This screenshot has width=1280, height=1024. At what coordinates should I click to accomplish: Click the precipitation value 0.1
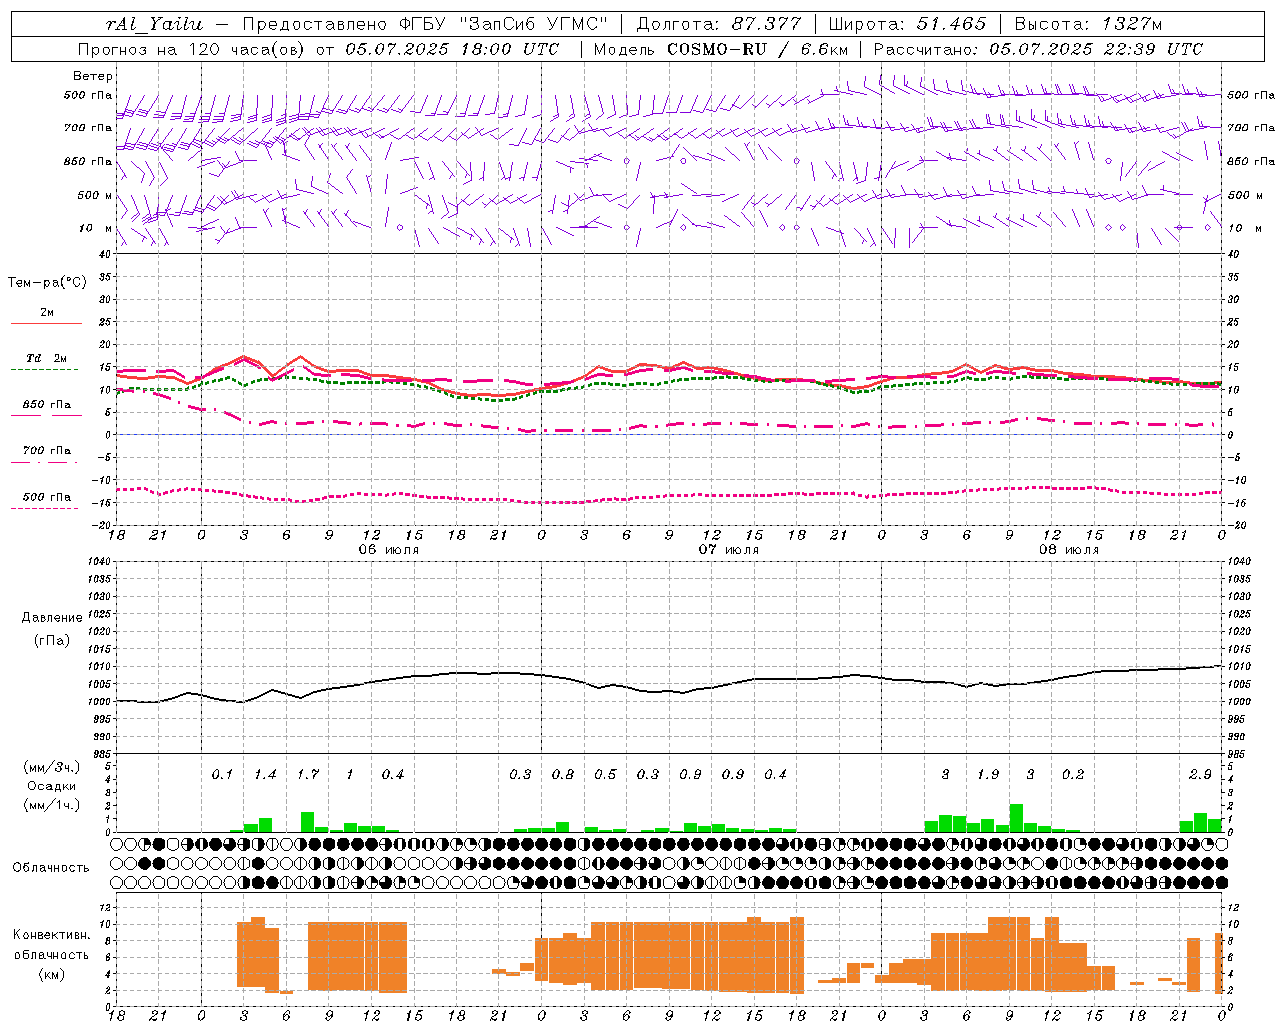[222, 775]
